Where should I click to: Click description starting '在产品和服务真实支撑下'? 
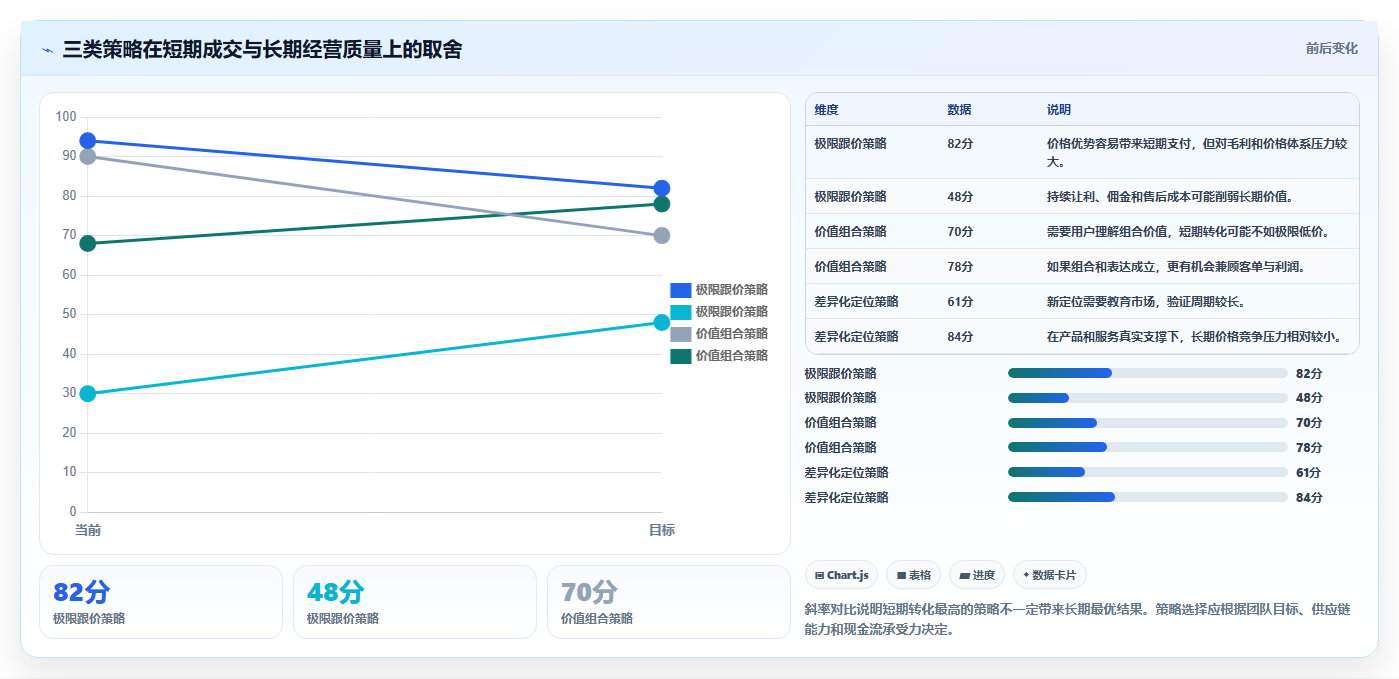1194,337
